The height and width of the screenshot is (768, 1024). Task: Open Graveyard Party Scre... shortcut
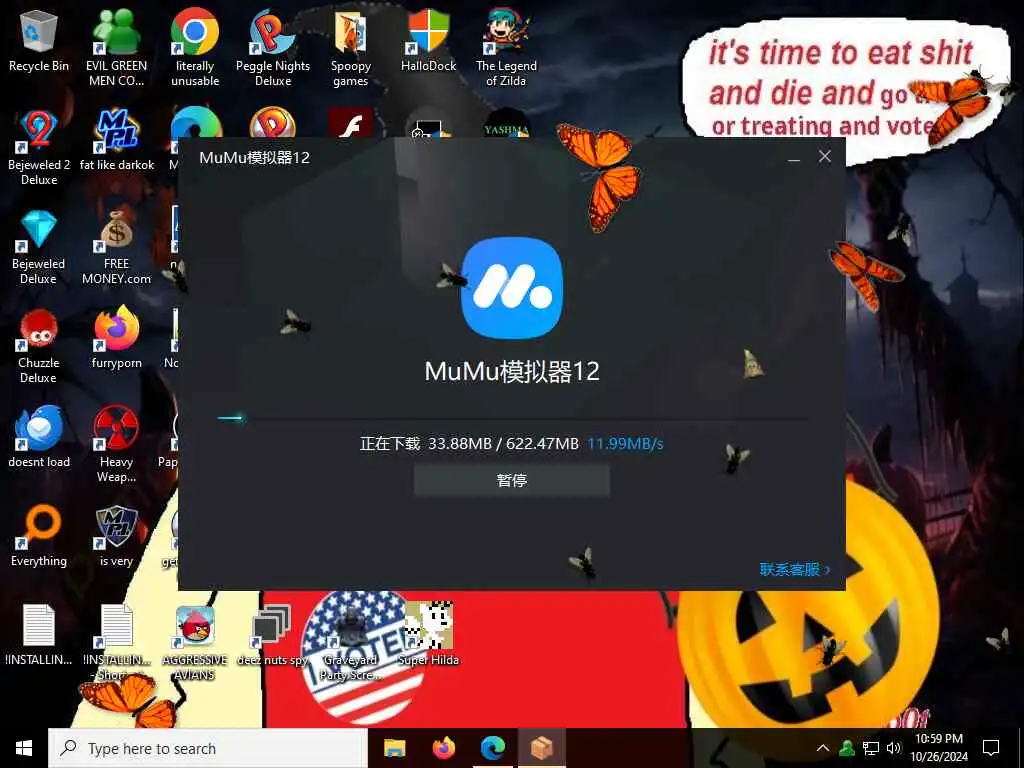click(351, 642)
